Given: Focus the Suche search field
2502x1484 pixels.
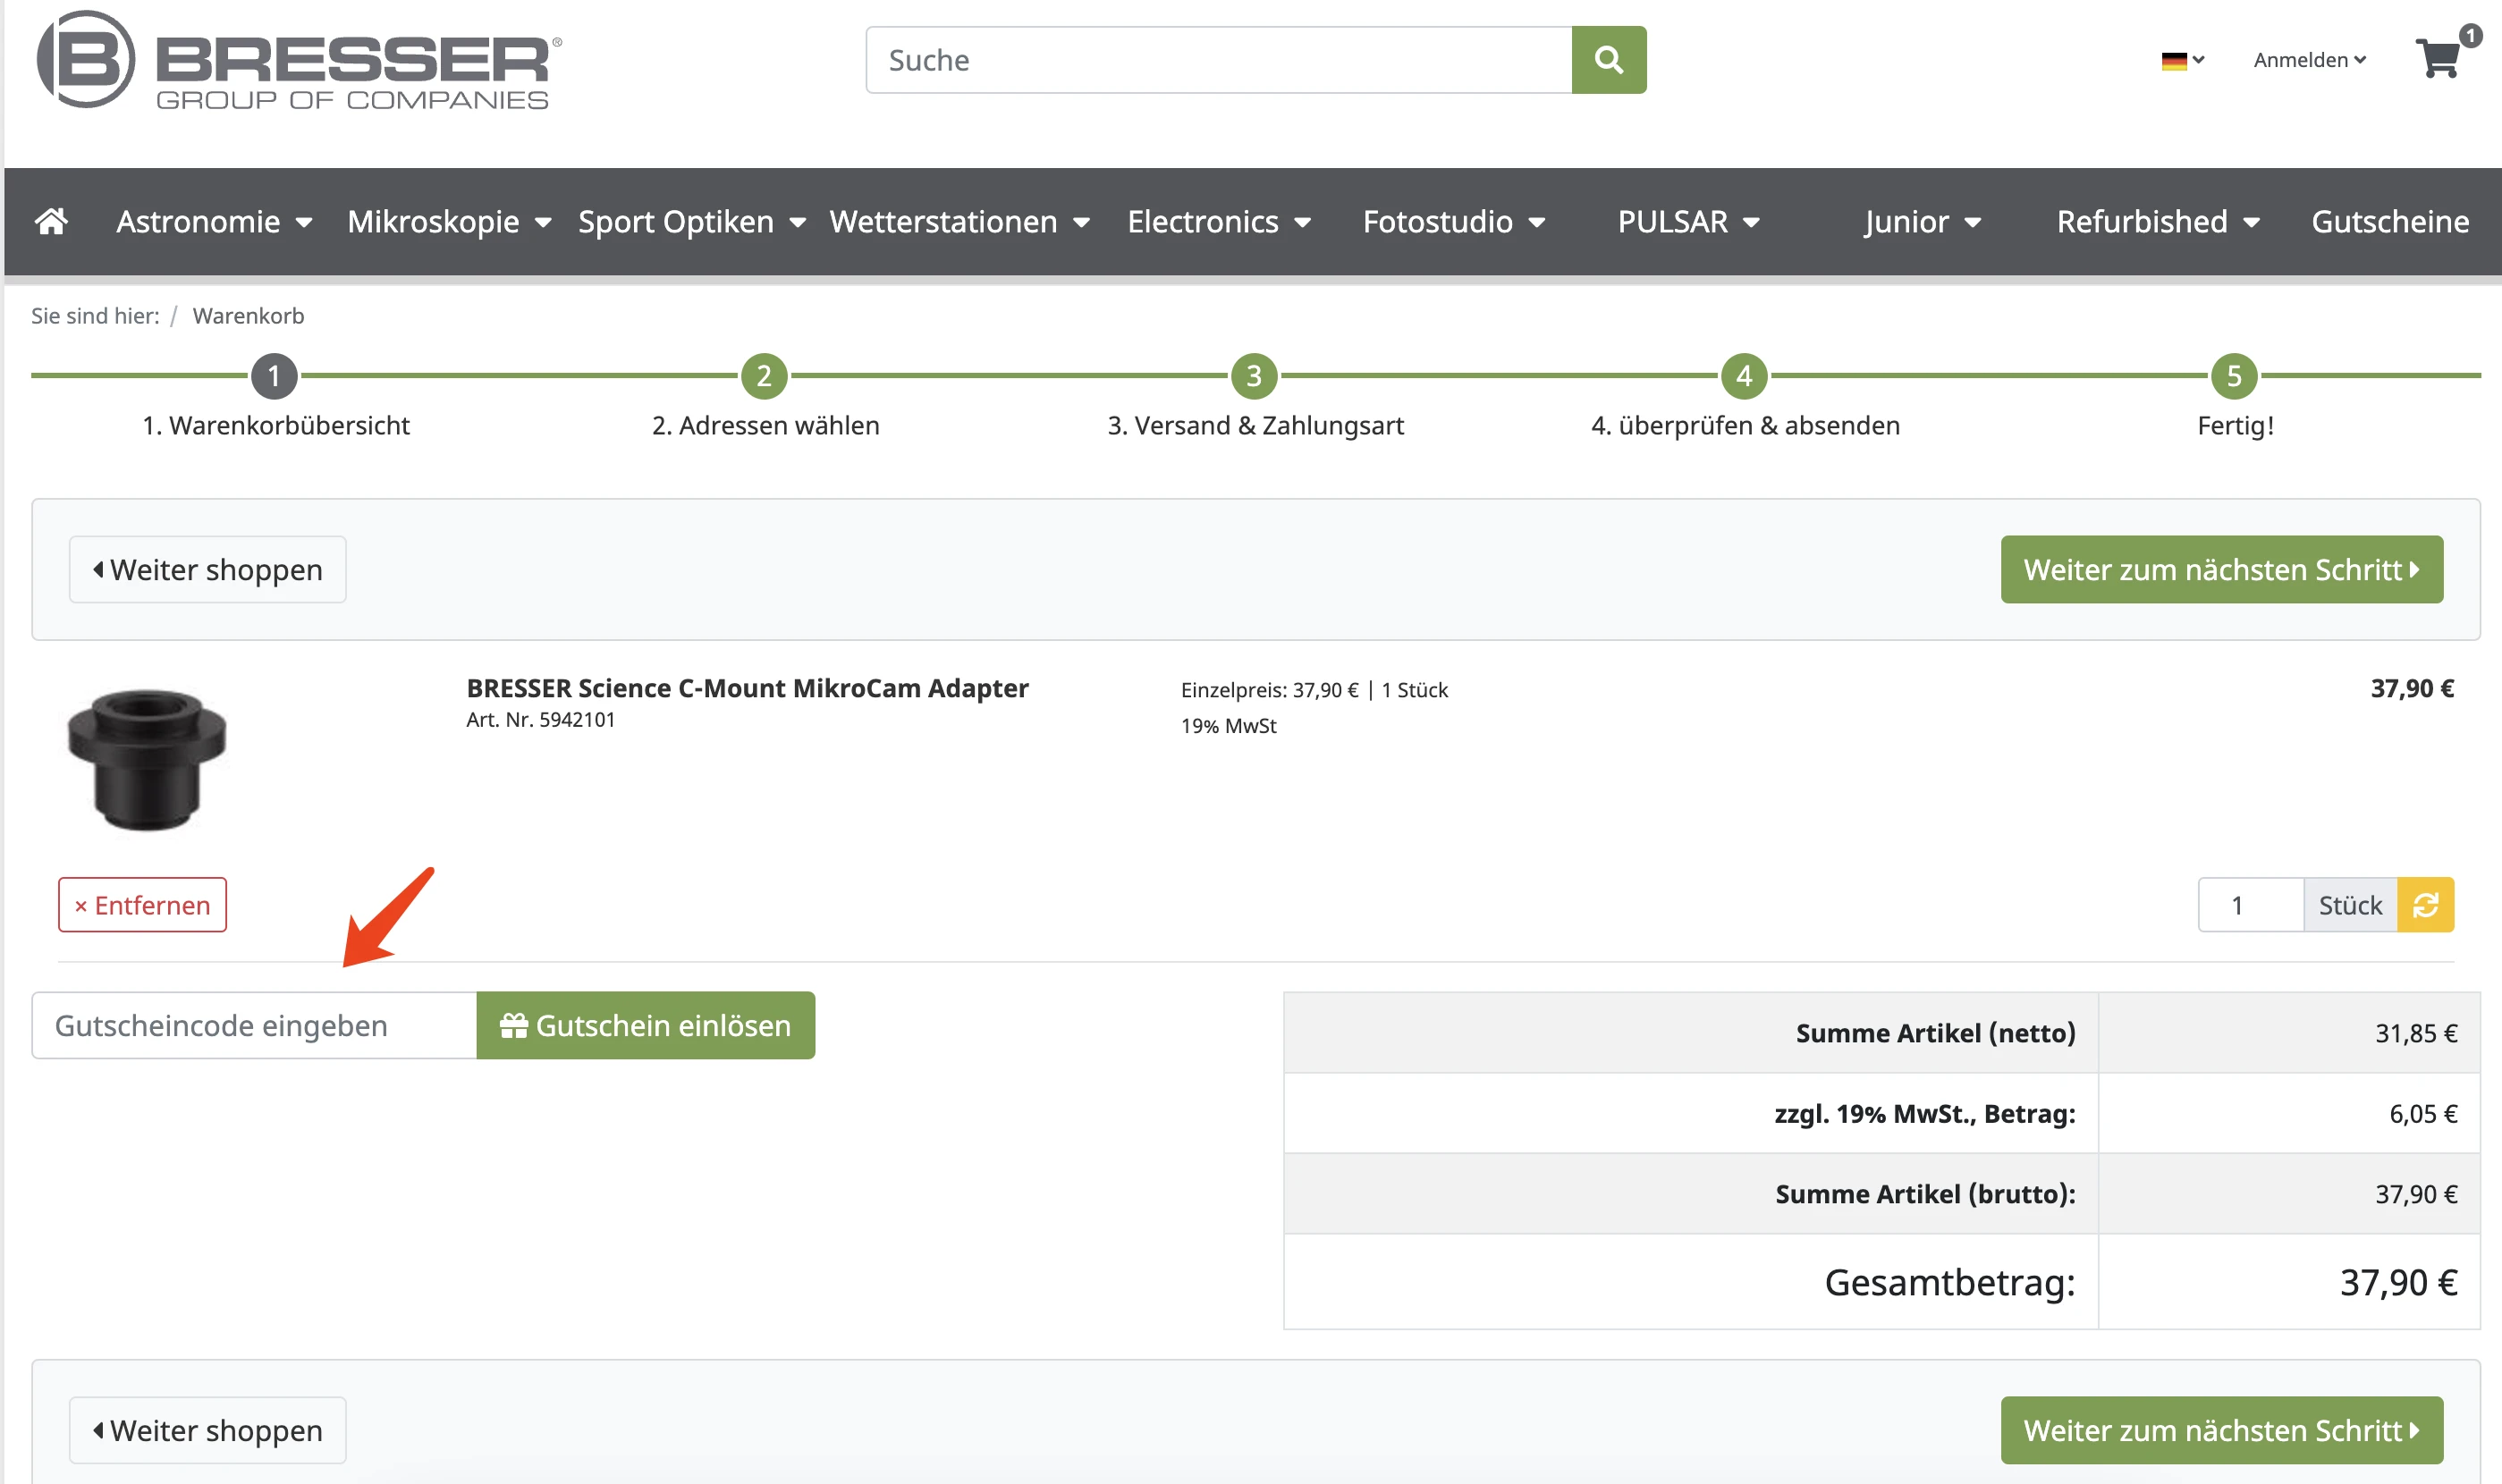Looking at the screenshot, I should [1218, 60].
